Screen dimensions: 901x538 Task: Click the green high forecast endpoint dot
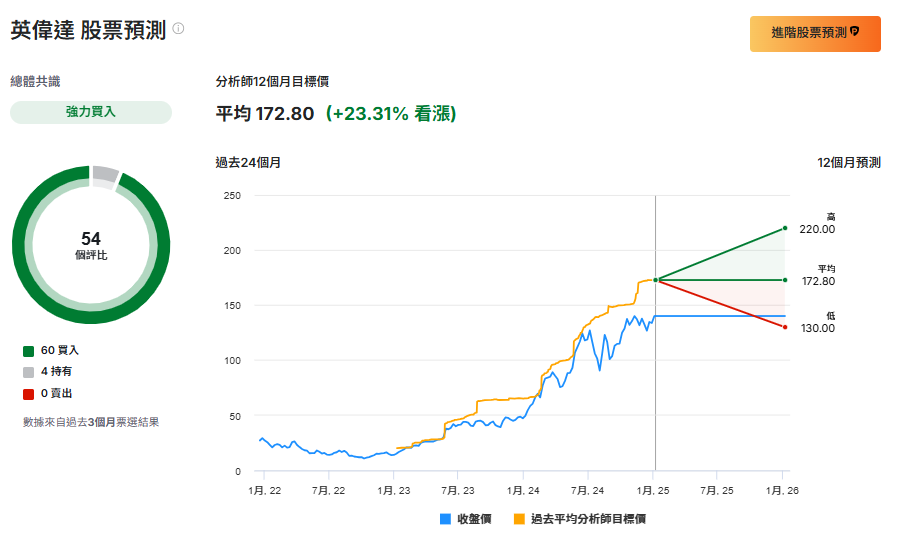[x=785, y=228]
